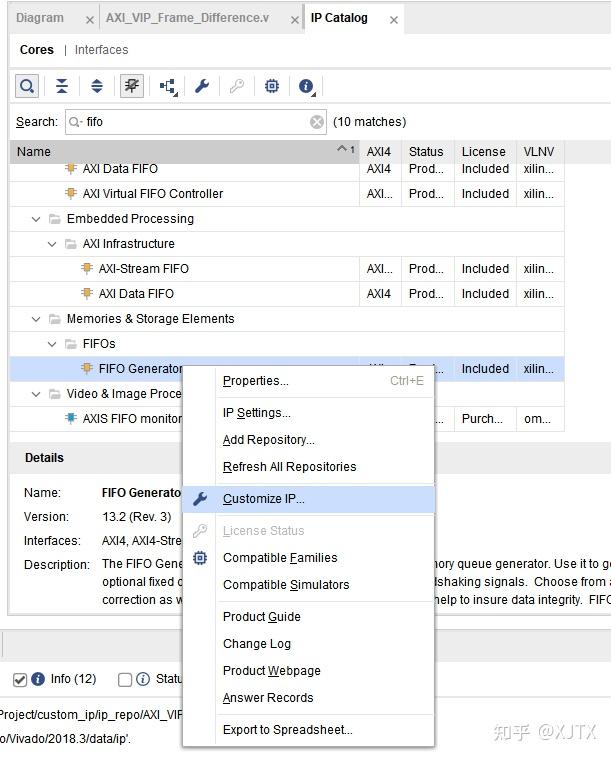Viewport: 611px width, 758px height.
Task: Choose Customize IP... from context menu
Action: [x=308, y=499]
